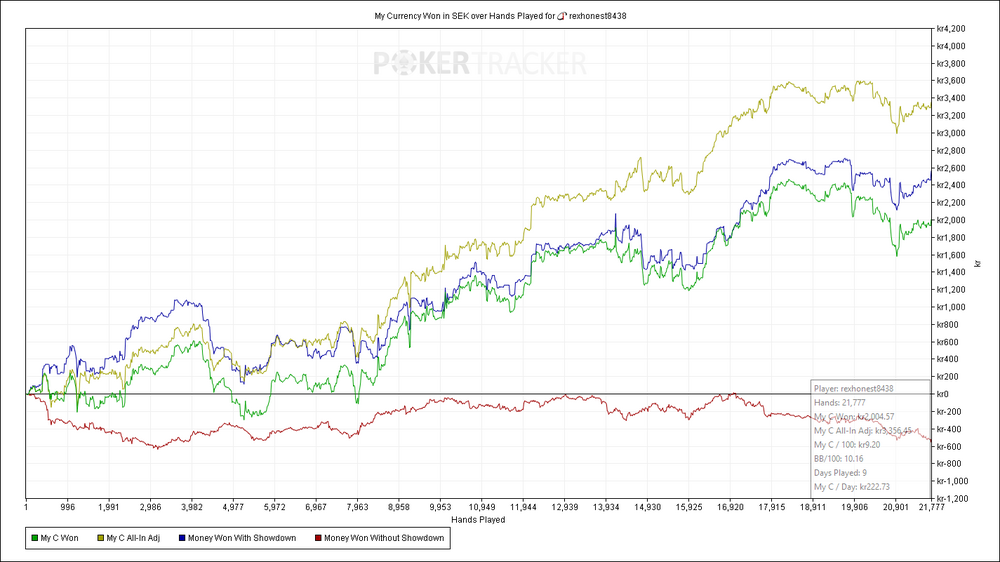Image resolution: width=1000 pixels, height=562 pixels.
Task: Click the poker site icon beside rexhonest8438
Action: click(562, 16)
